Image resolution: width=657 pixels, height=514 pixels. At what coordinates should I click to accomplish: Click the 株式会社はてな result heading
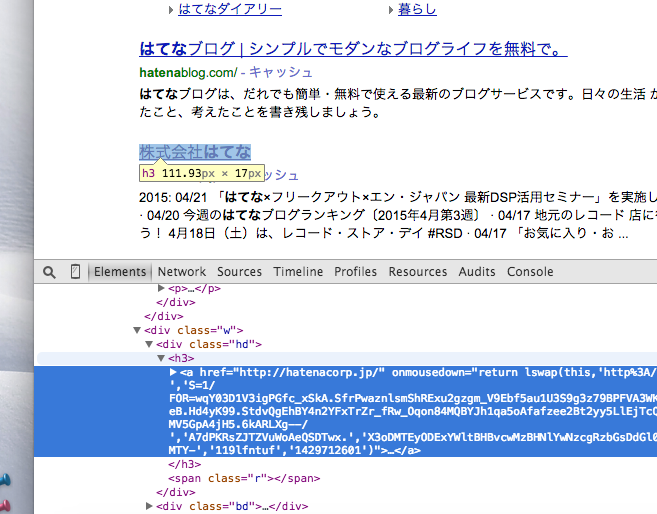pyautogui.click(x=195, y=152)
